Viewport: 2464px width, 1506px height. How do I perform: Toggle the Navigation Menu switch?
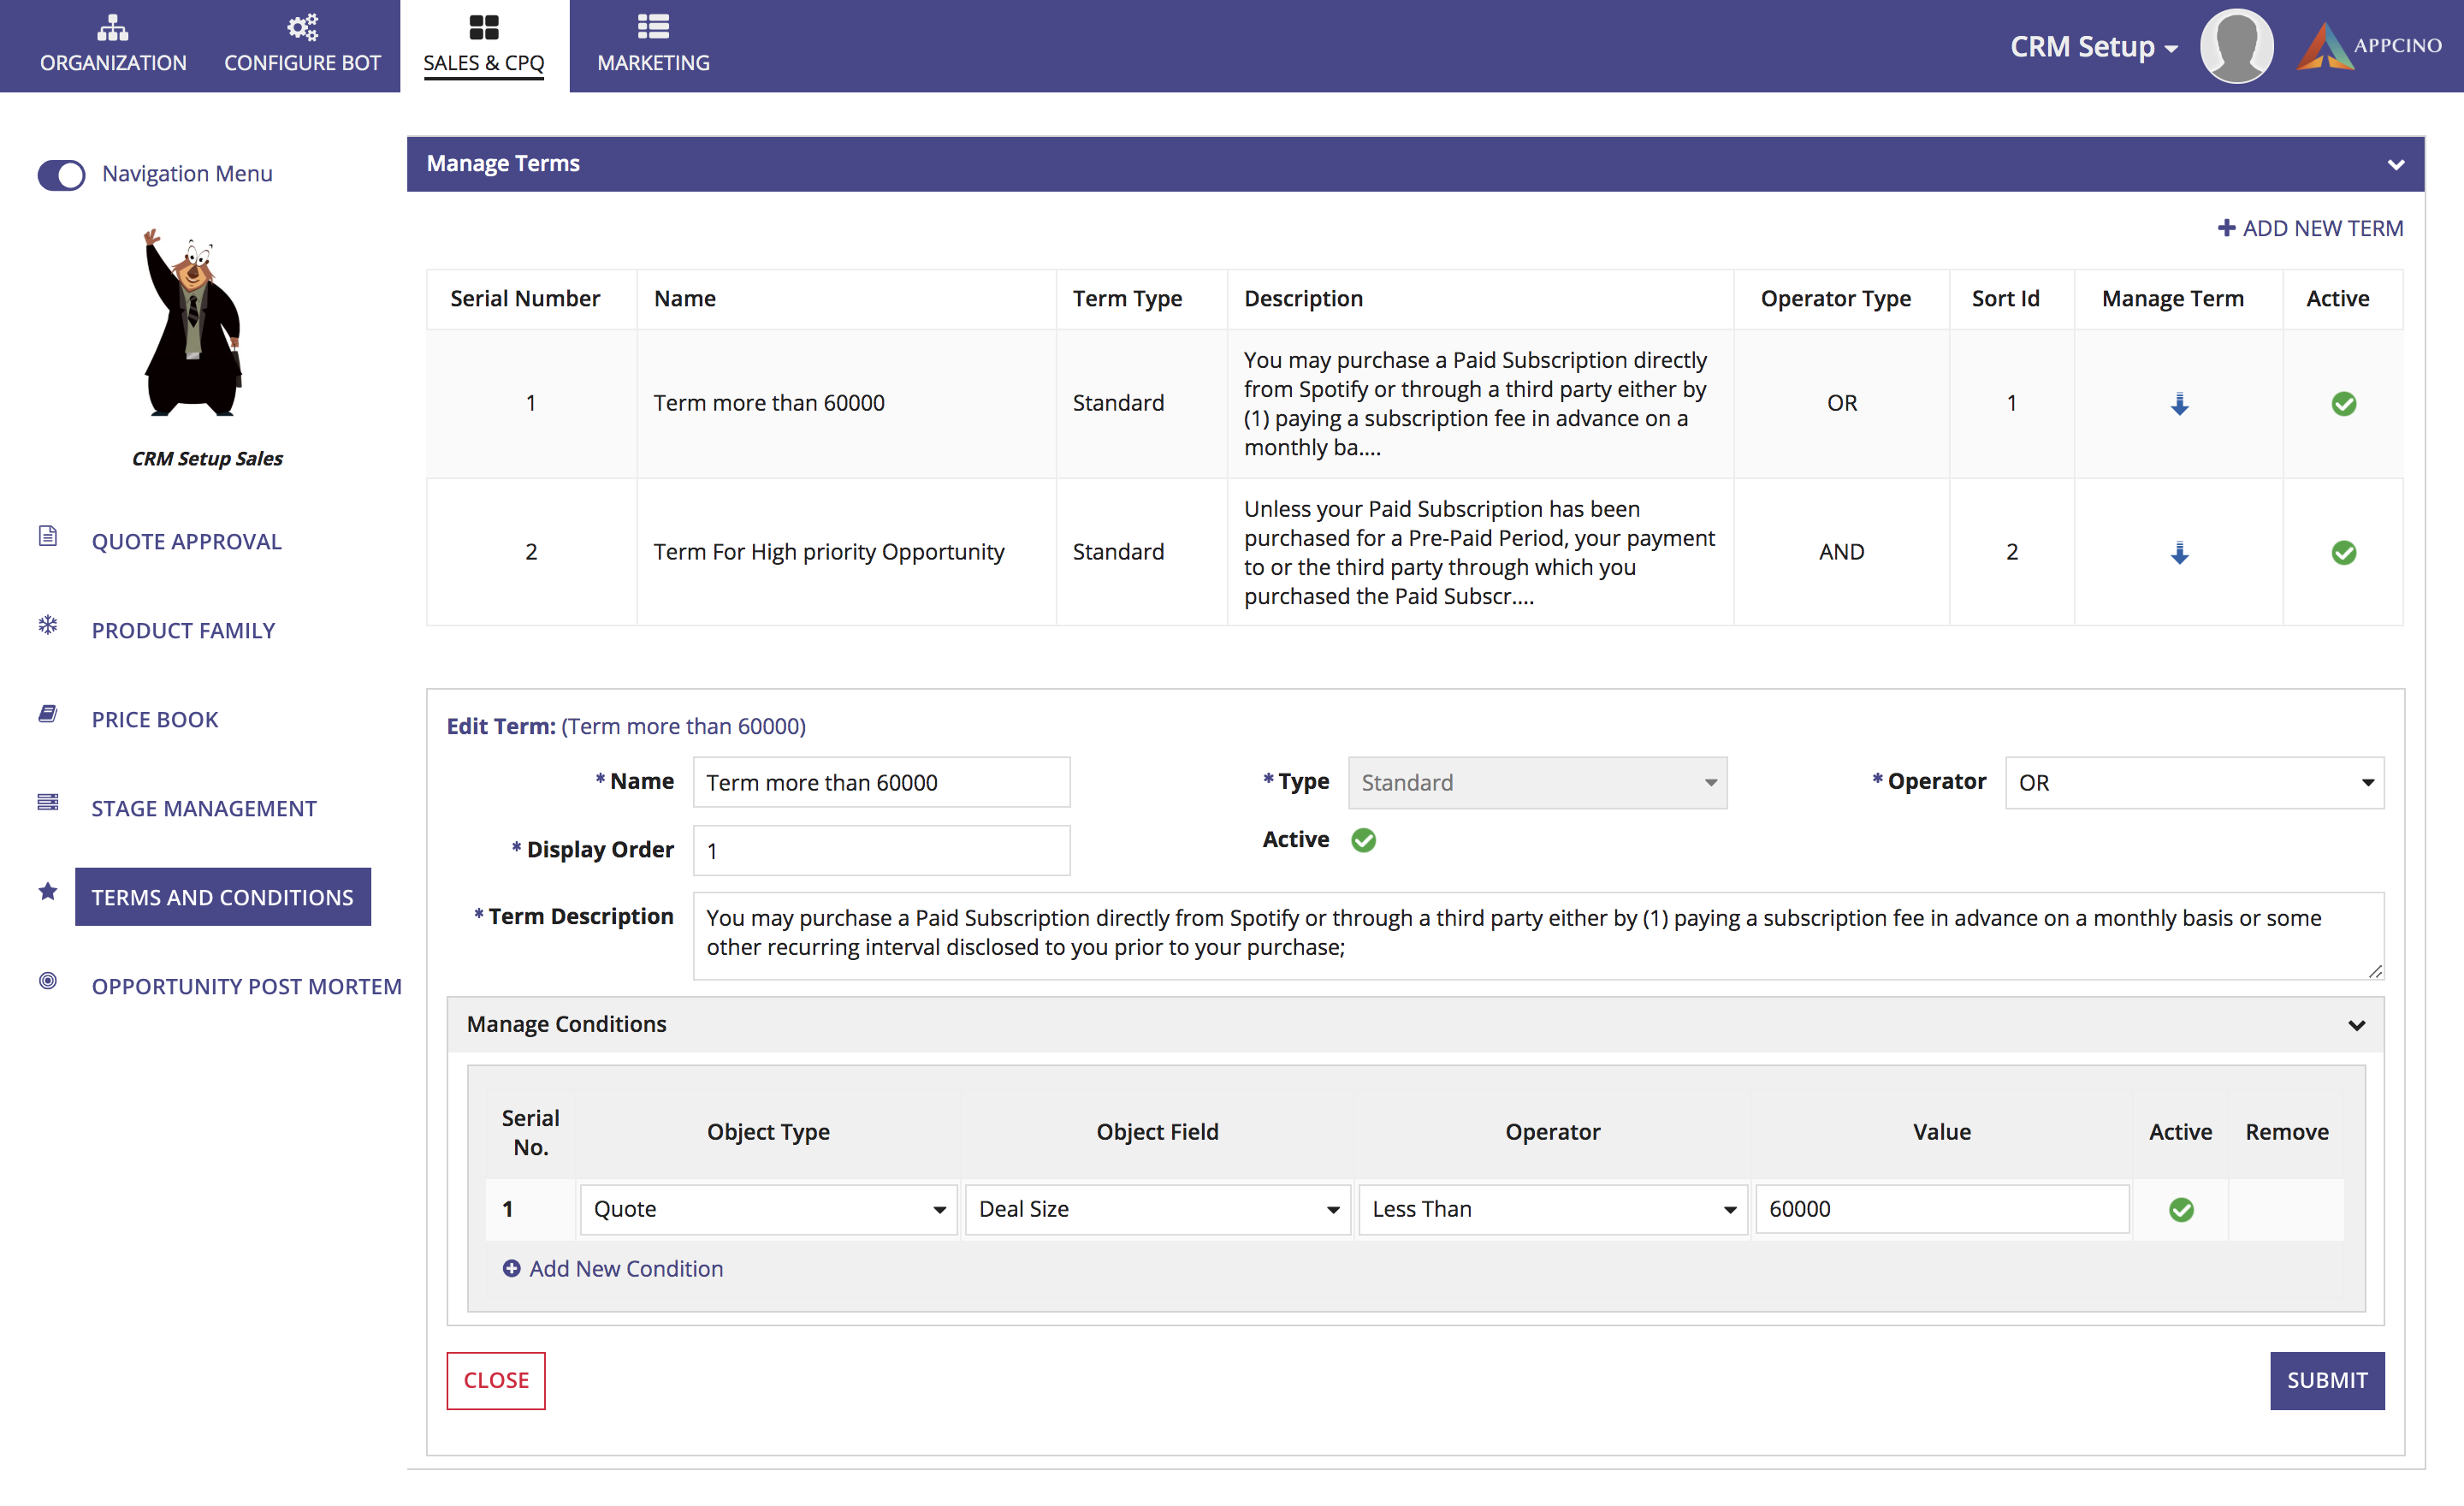[62, 175]
